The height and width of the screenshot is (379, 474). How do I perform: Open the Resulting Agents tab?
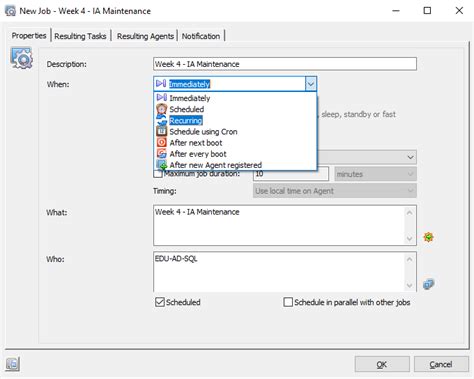click(x=145, y=36)
